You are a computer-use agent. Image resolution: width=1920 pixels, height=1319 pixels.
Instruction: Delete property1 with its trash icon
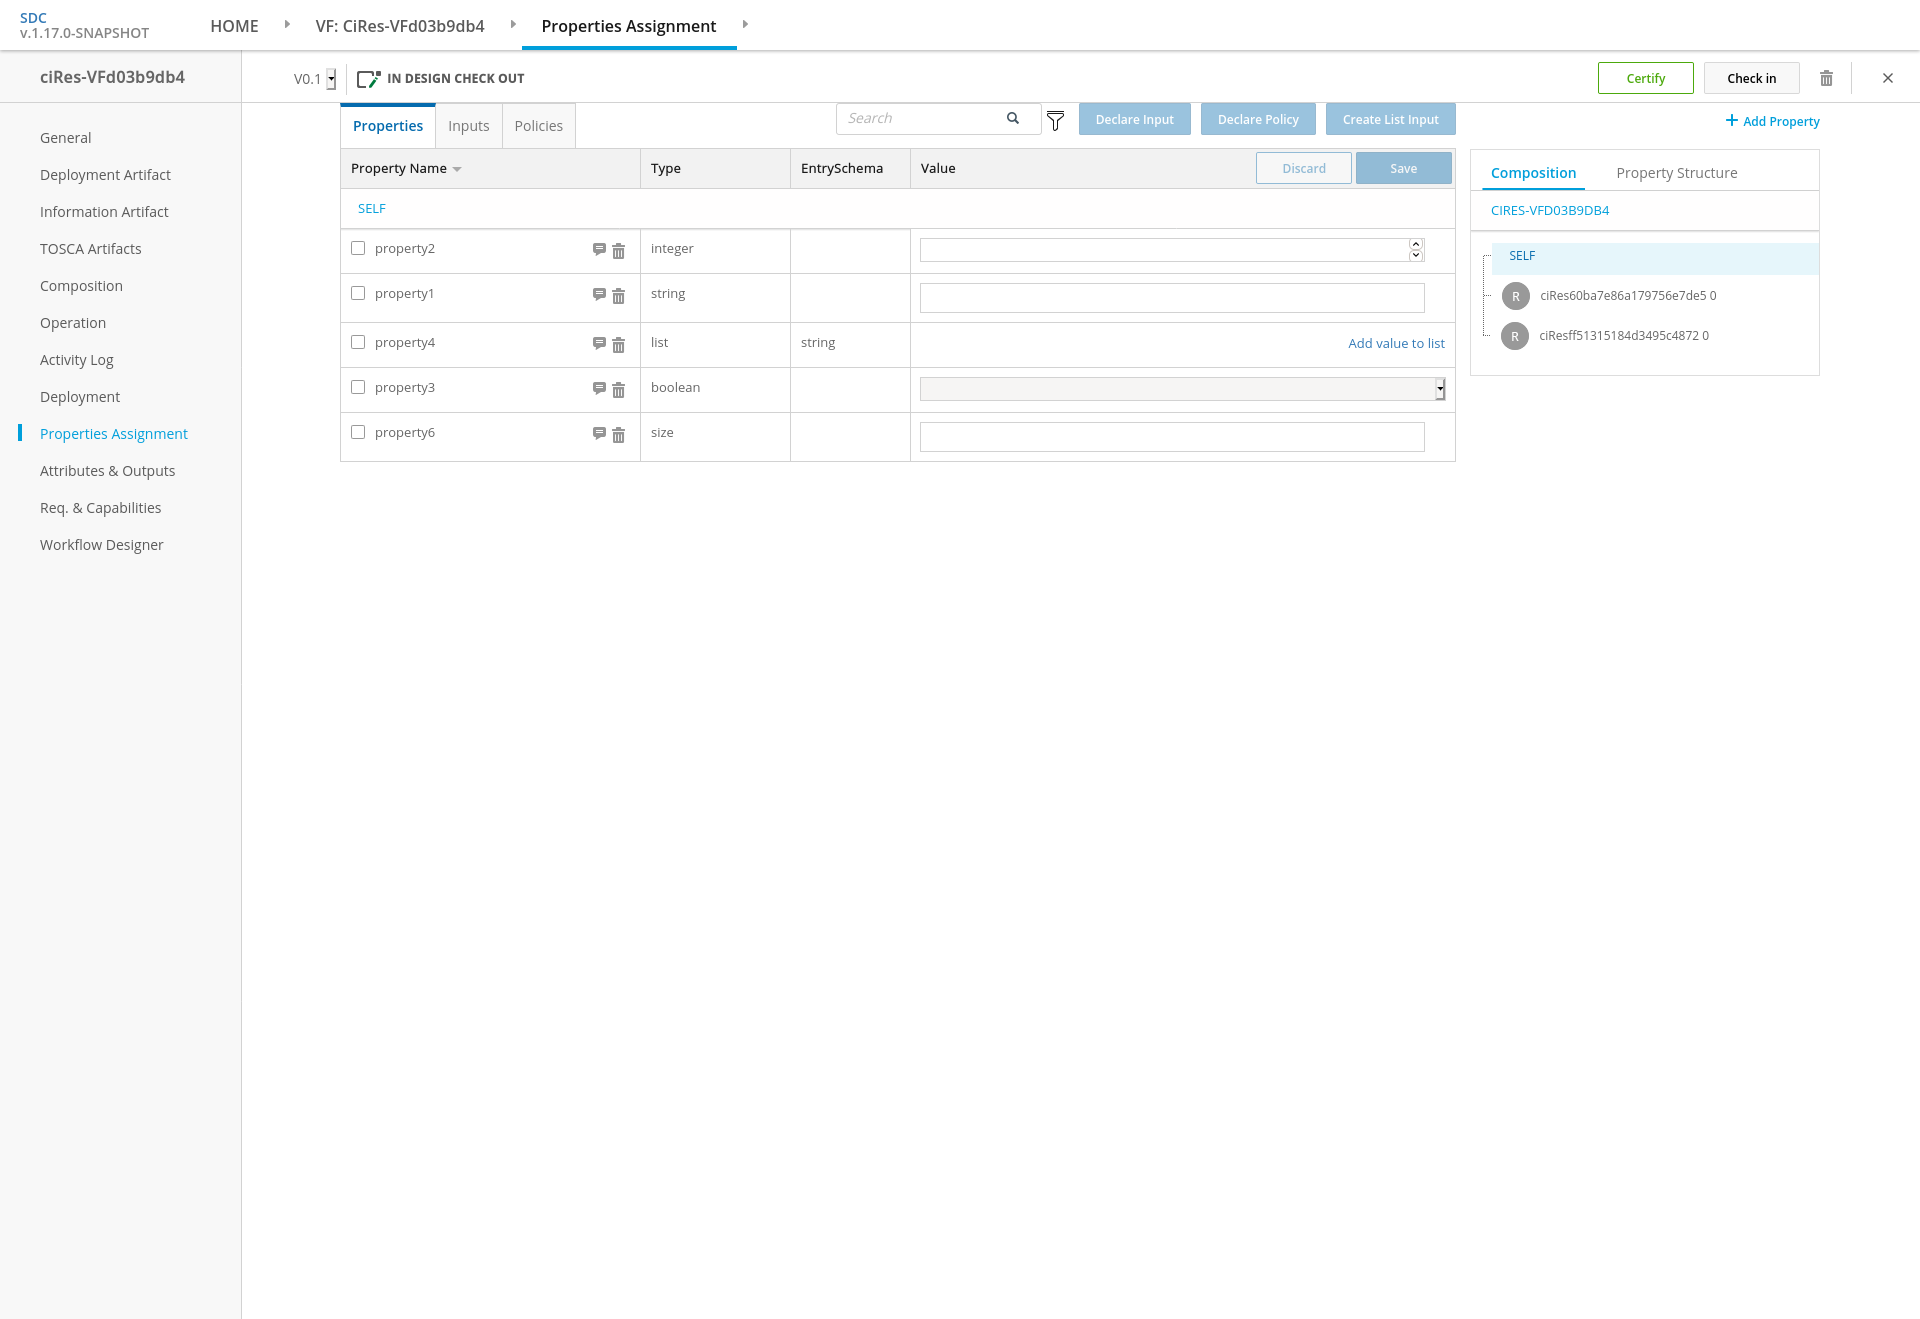619,296
